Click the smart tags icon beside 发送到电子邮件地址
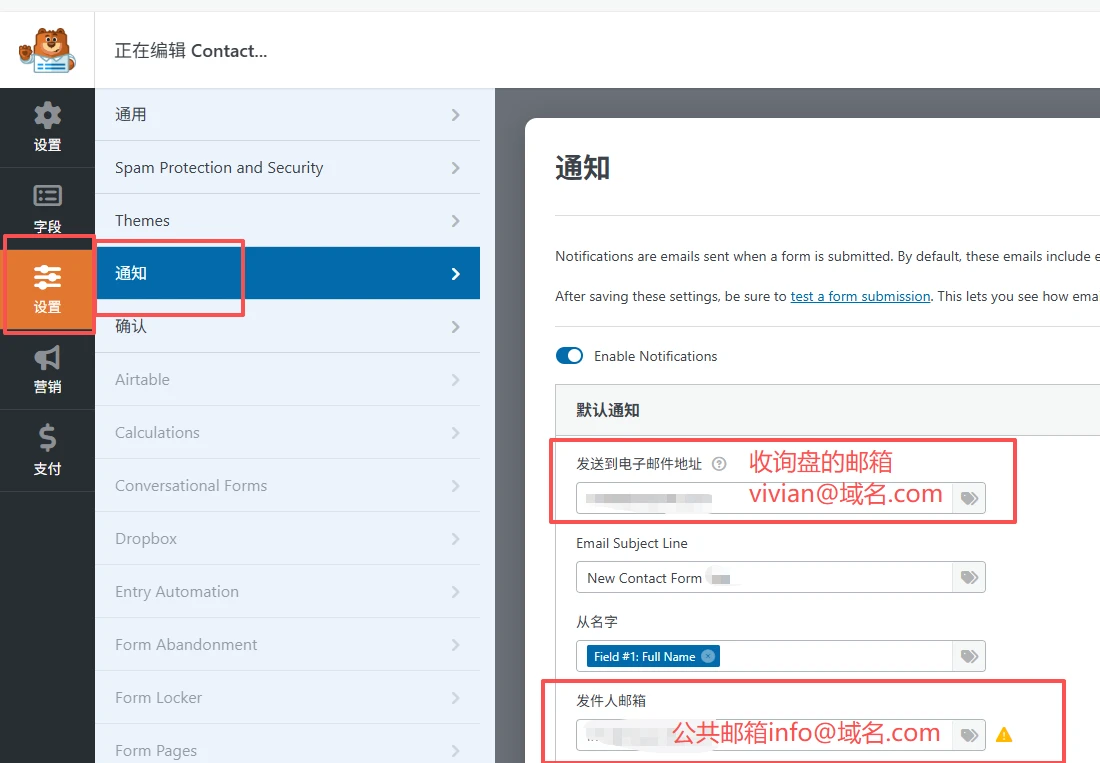This screenshot has width=1100, height=763. [967, 498]
